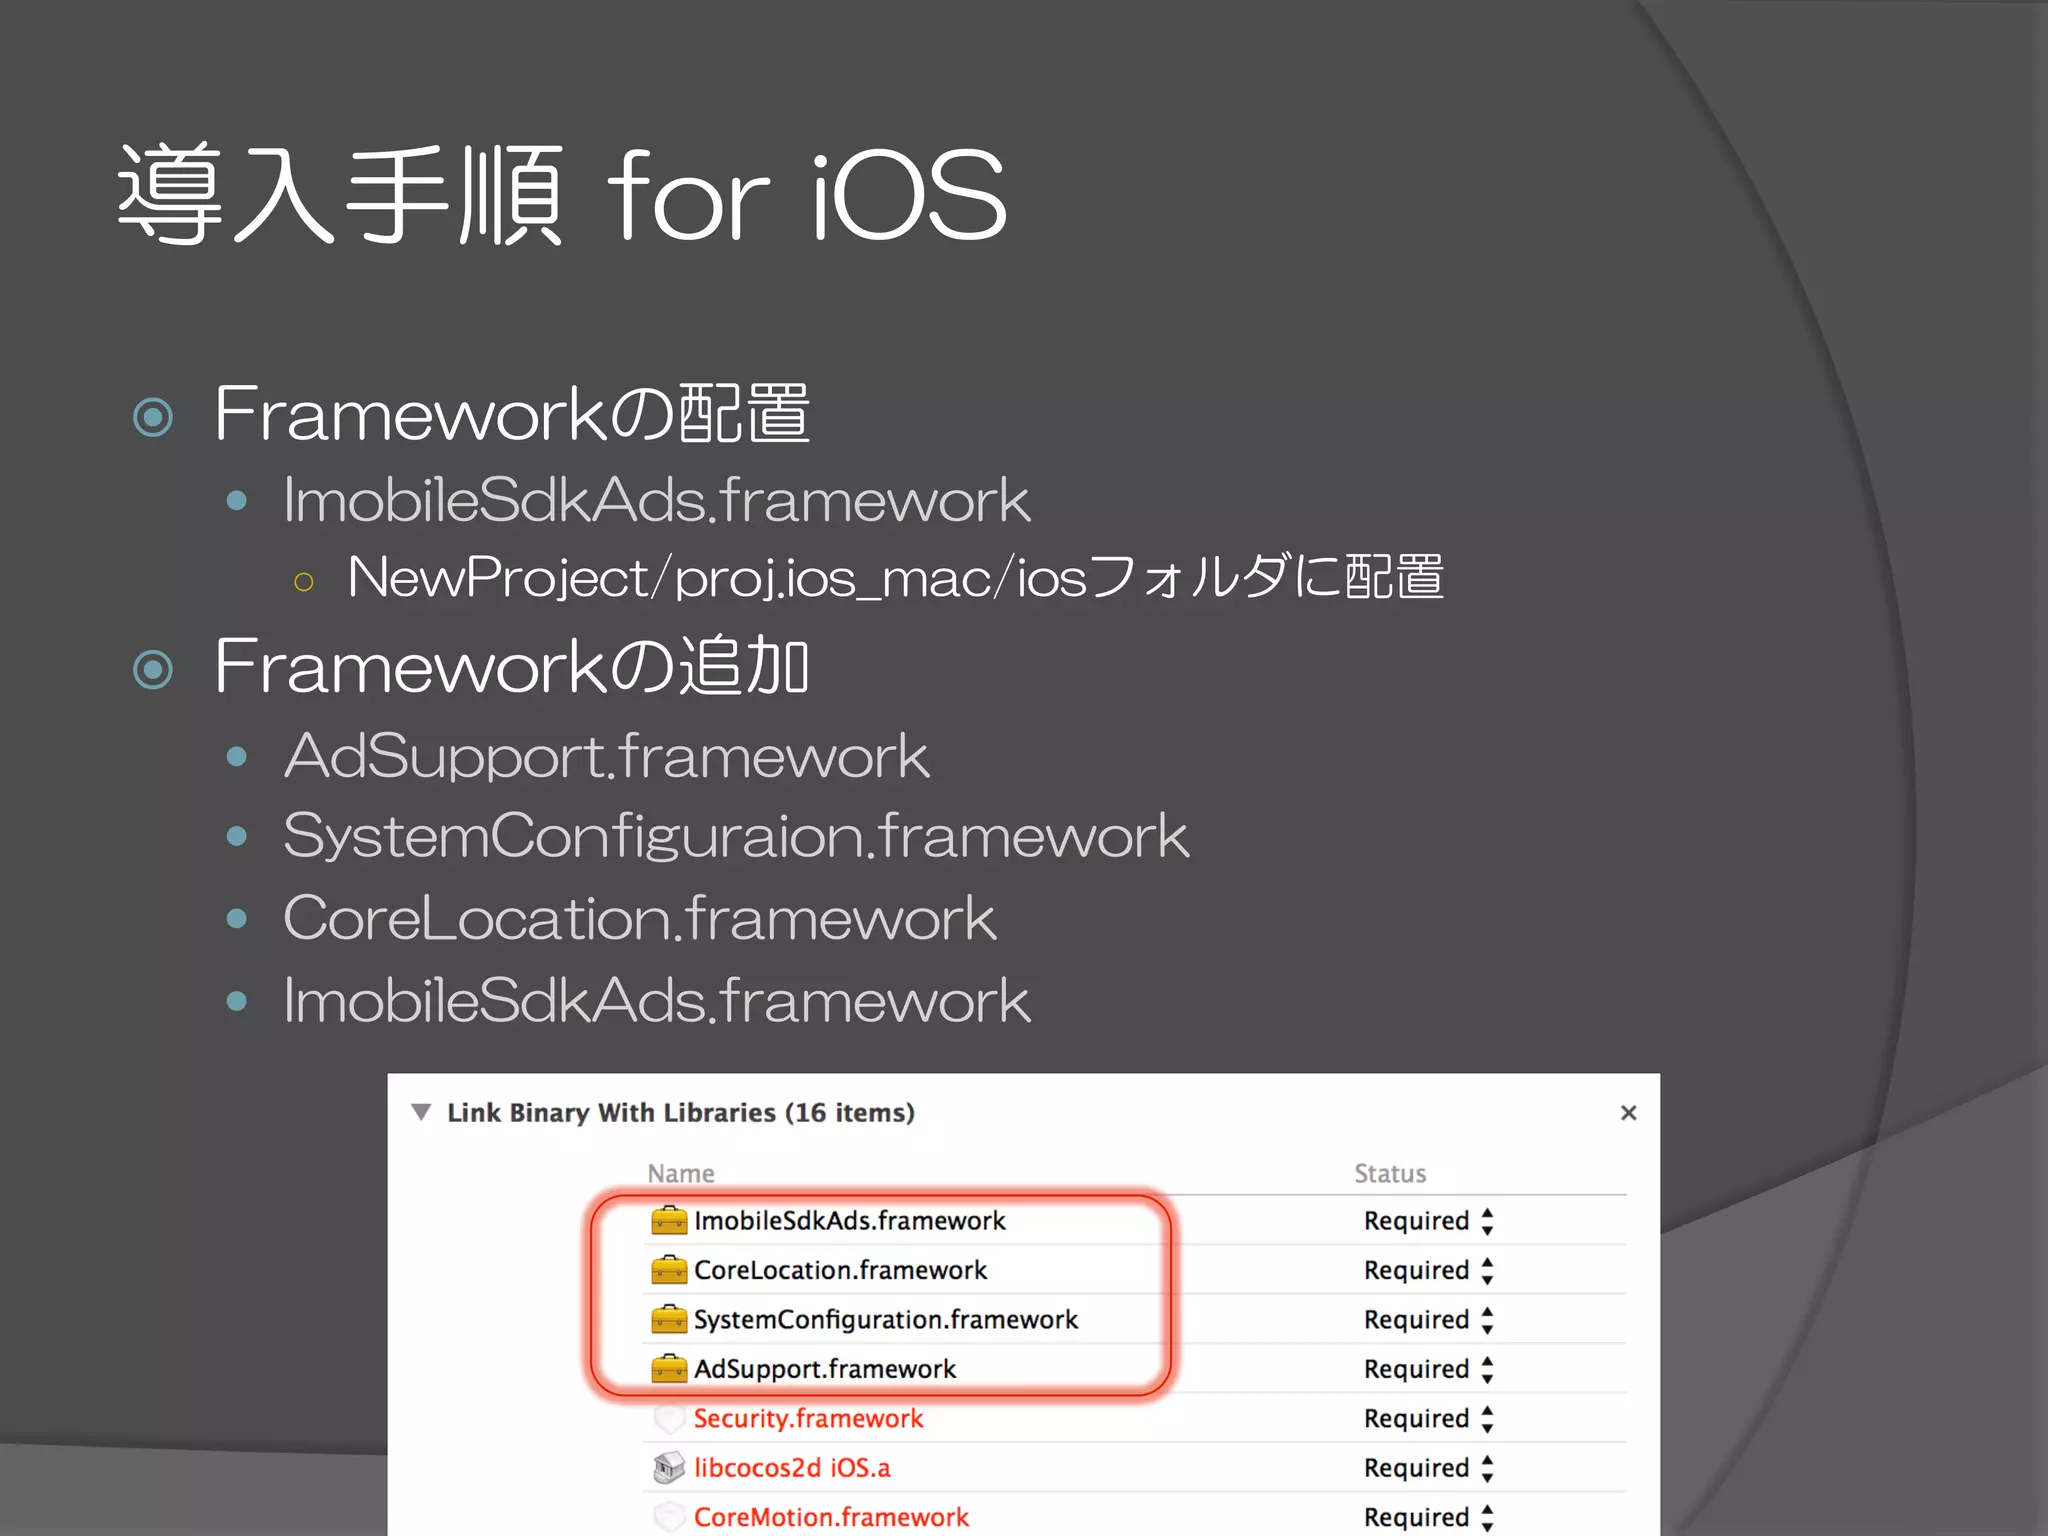Click the CoreMotion.framework placeholder icon
2048x1536 pixels.
pos(669,1517)
